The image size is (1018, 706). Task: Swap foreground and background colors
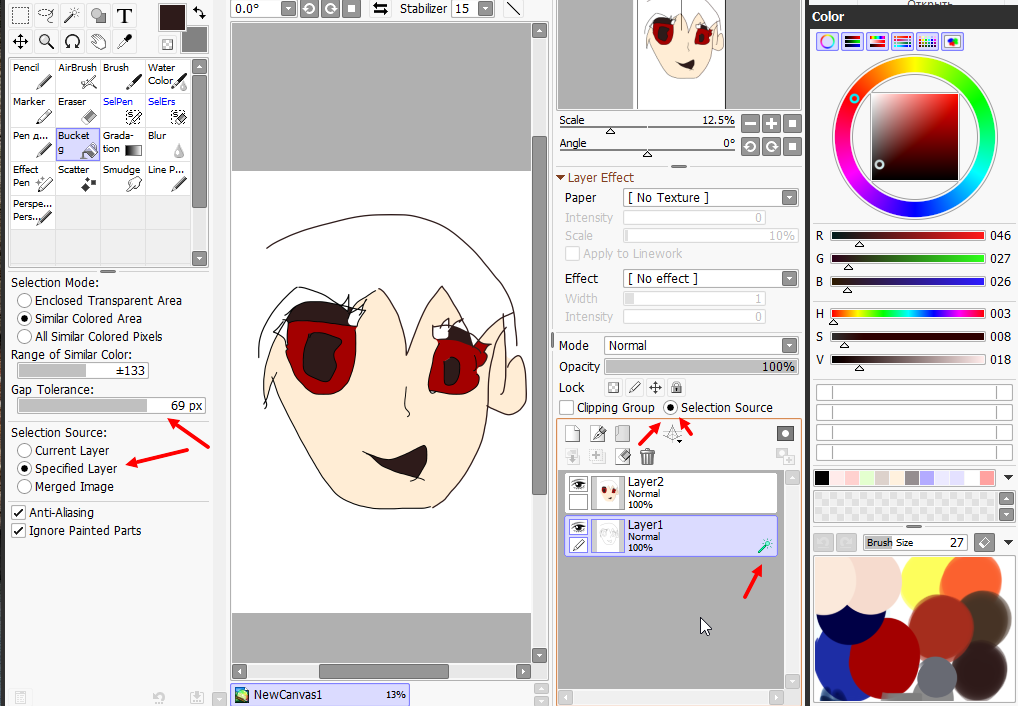tap(199, 12)
